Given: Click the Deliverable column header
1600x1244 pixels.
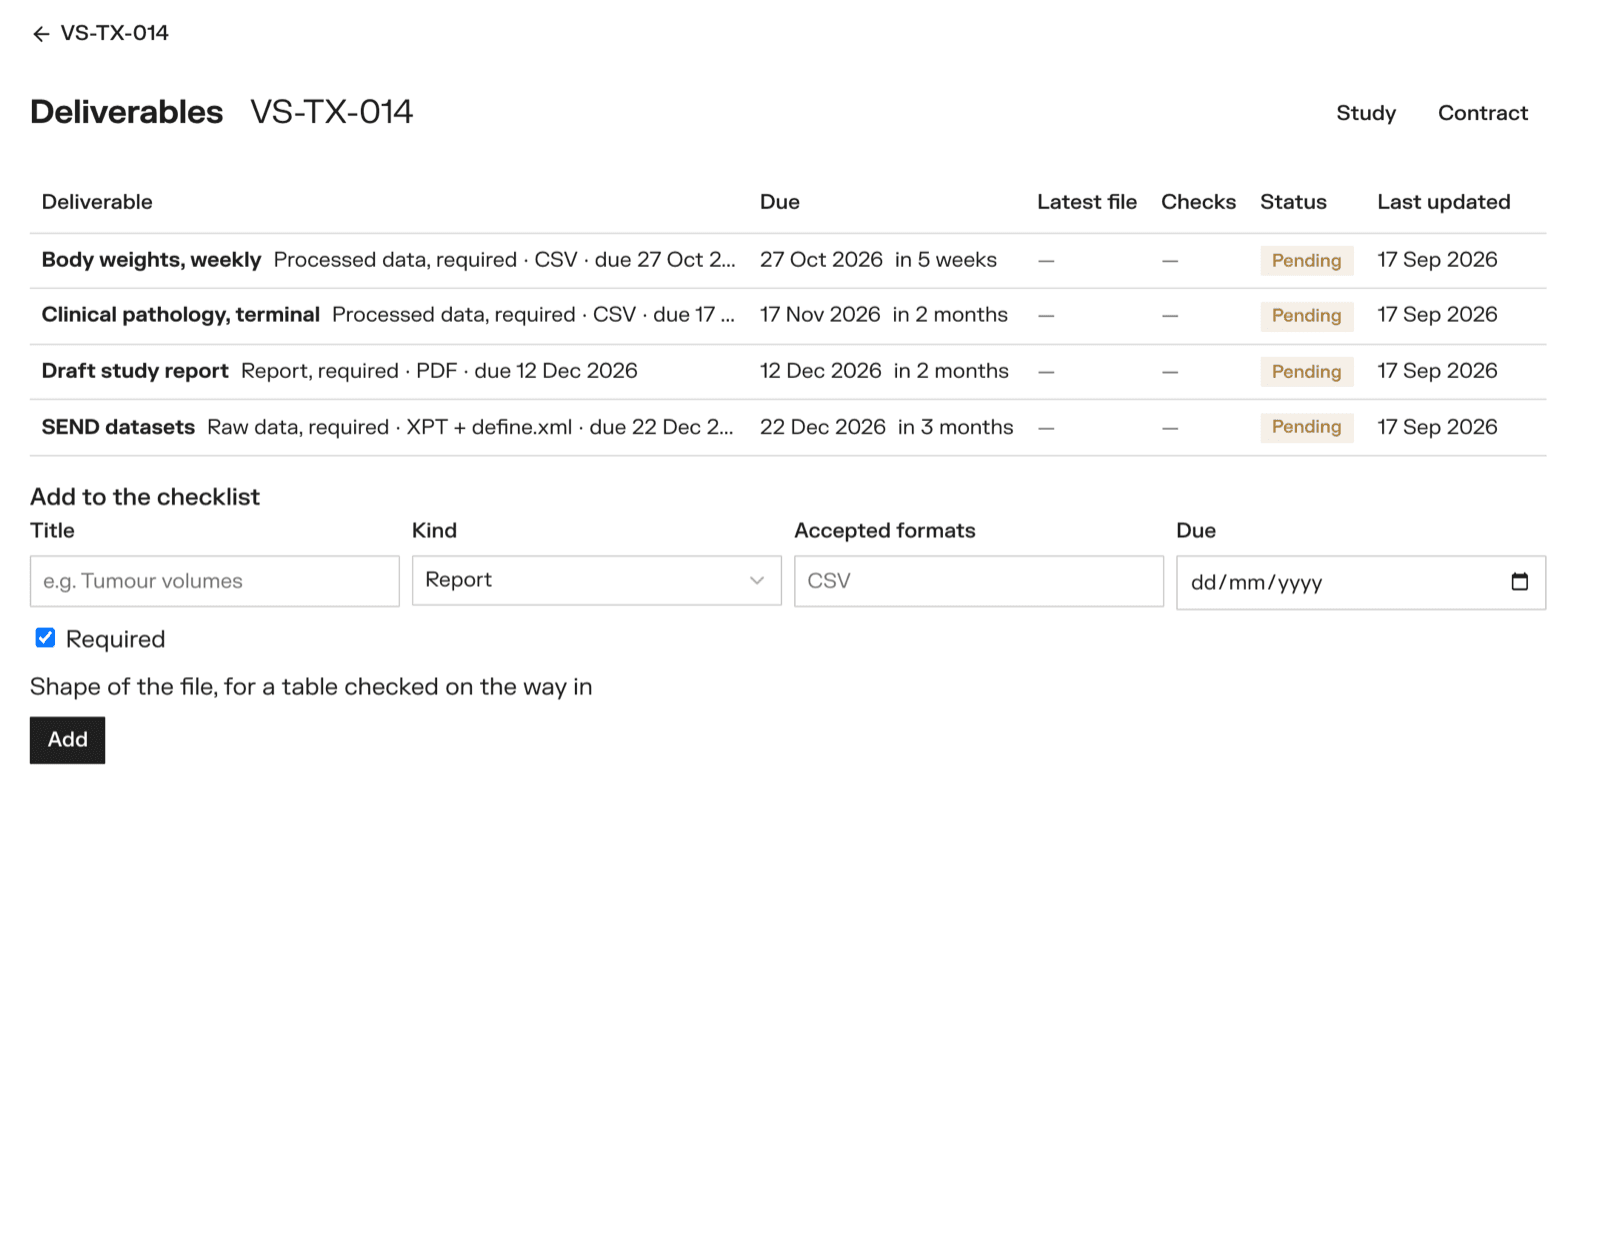Looking at the screenshot, I should 97,202.
